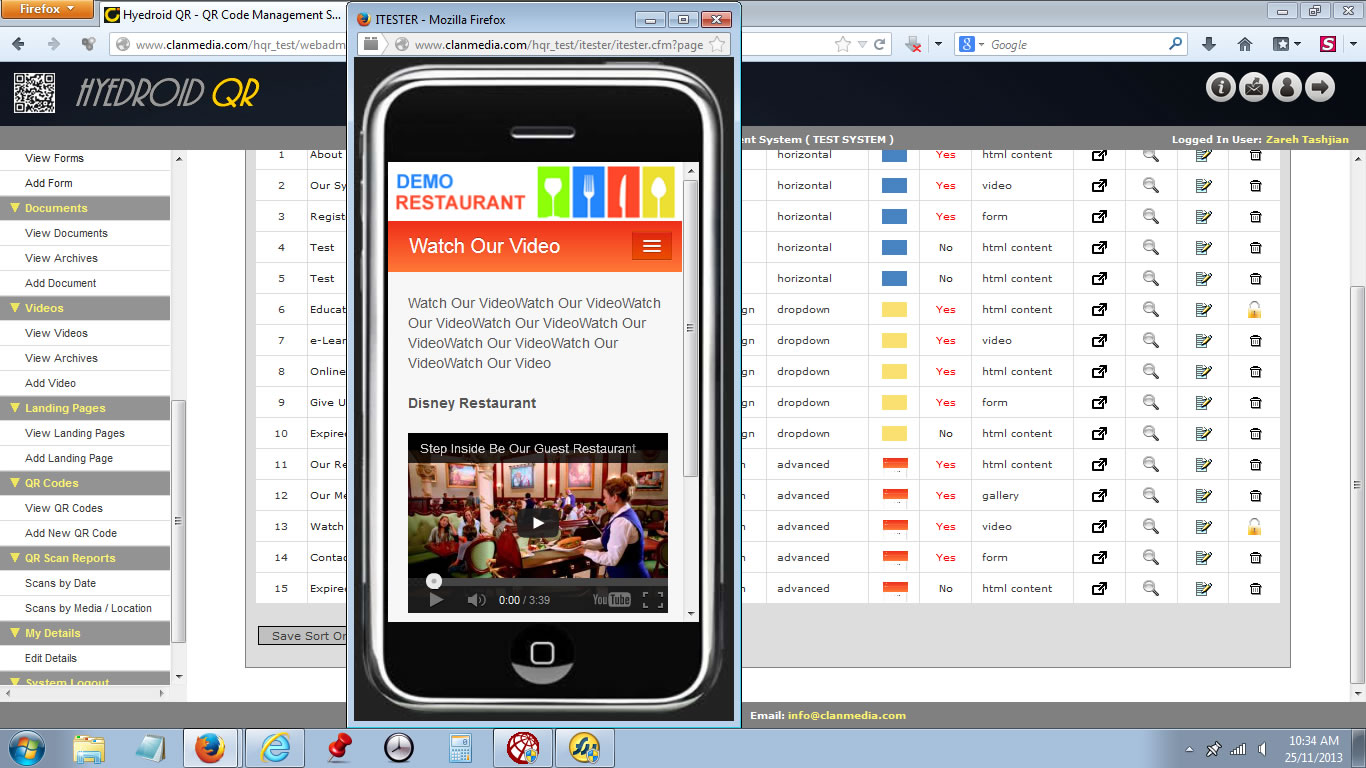
Task: Tap the phone's home button
Action: [x=542, y=654]
